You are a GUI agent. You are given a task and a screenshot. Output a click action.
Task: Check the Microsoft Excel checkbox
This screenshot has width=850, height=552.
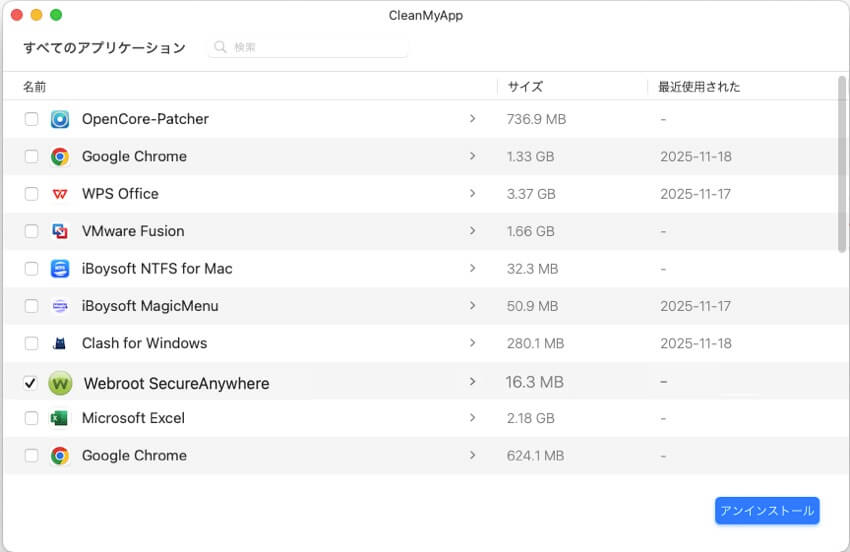[31, 418]
